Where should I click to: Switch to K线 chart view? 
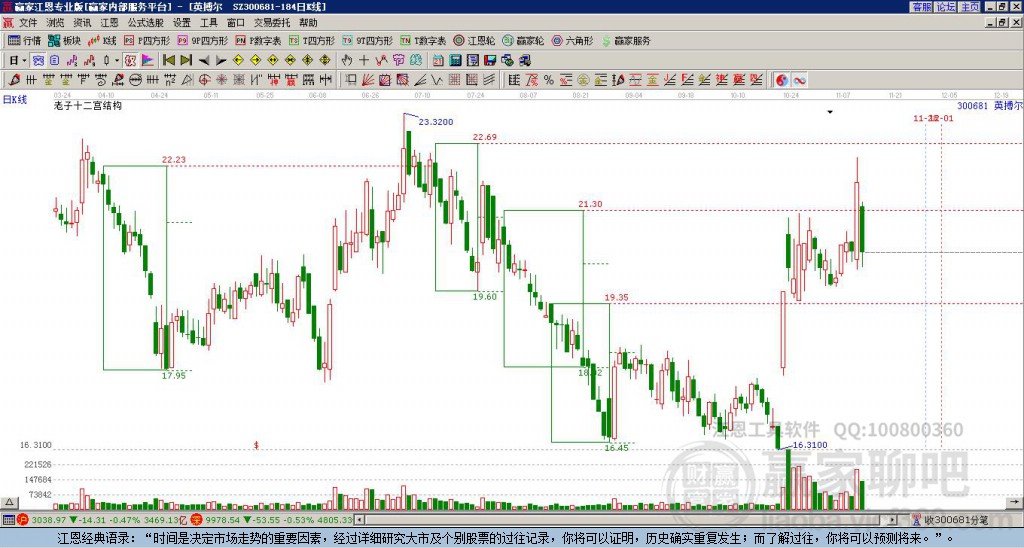[x=102, y=40]
